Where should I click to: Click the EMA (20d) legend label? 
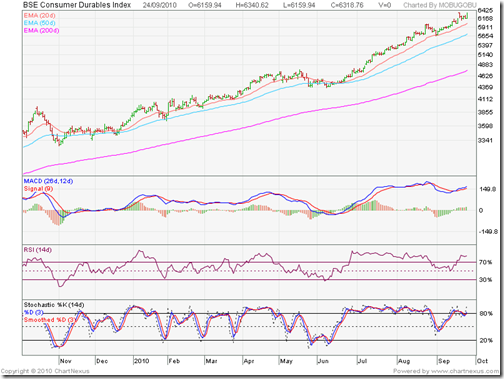tap(39, 16)
